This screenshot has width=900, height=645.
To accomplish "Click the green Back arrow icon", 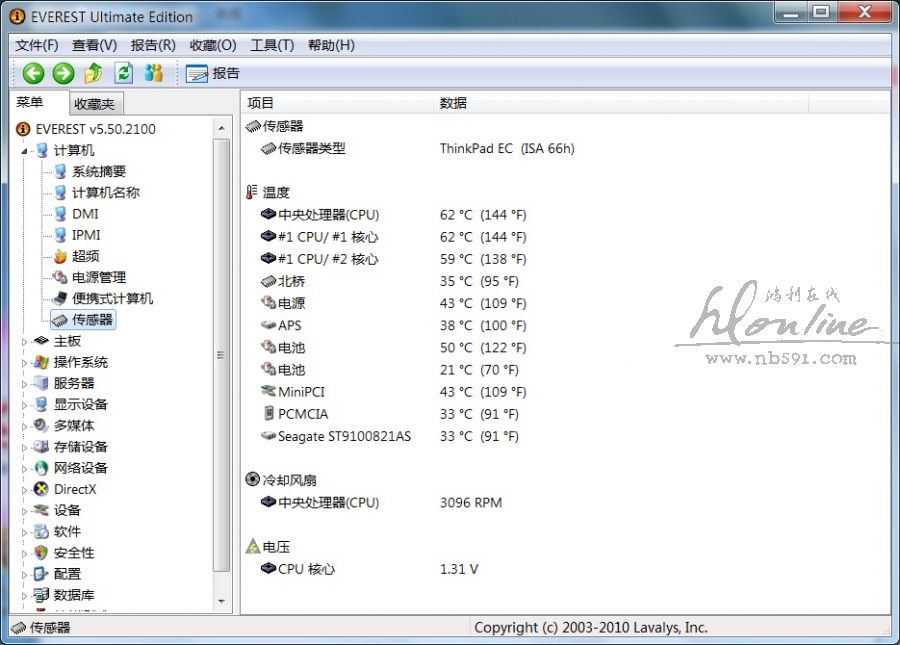I will (33, 73).
